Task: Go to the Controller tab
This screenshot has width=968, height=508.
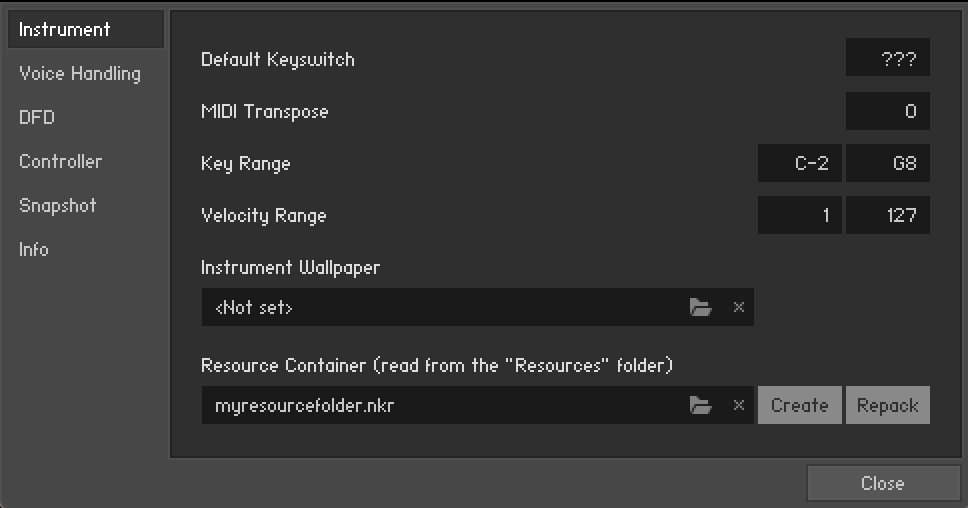Action: click(60, 162)
